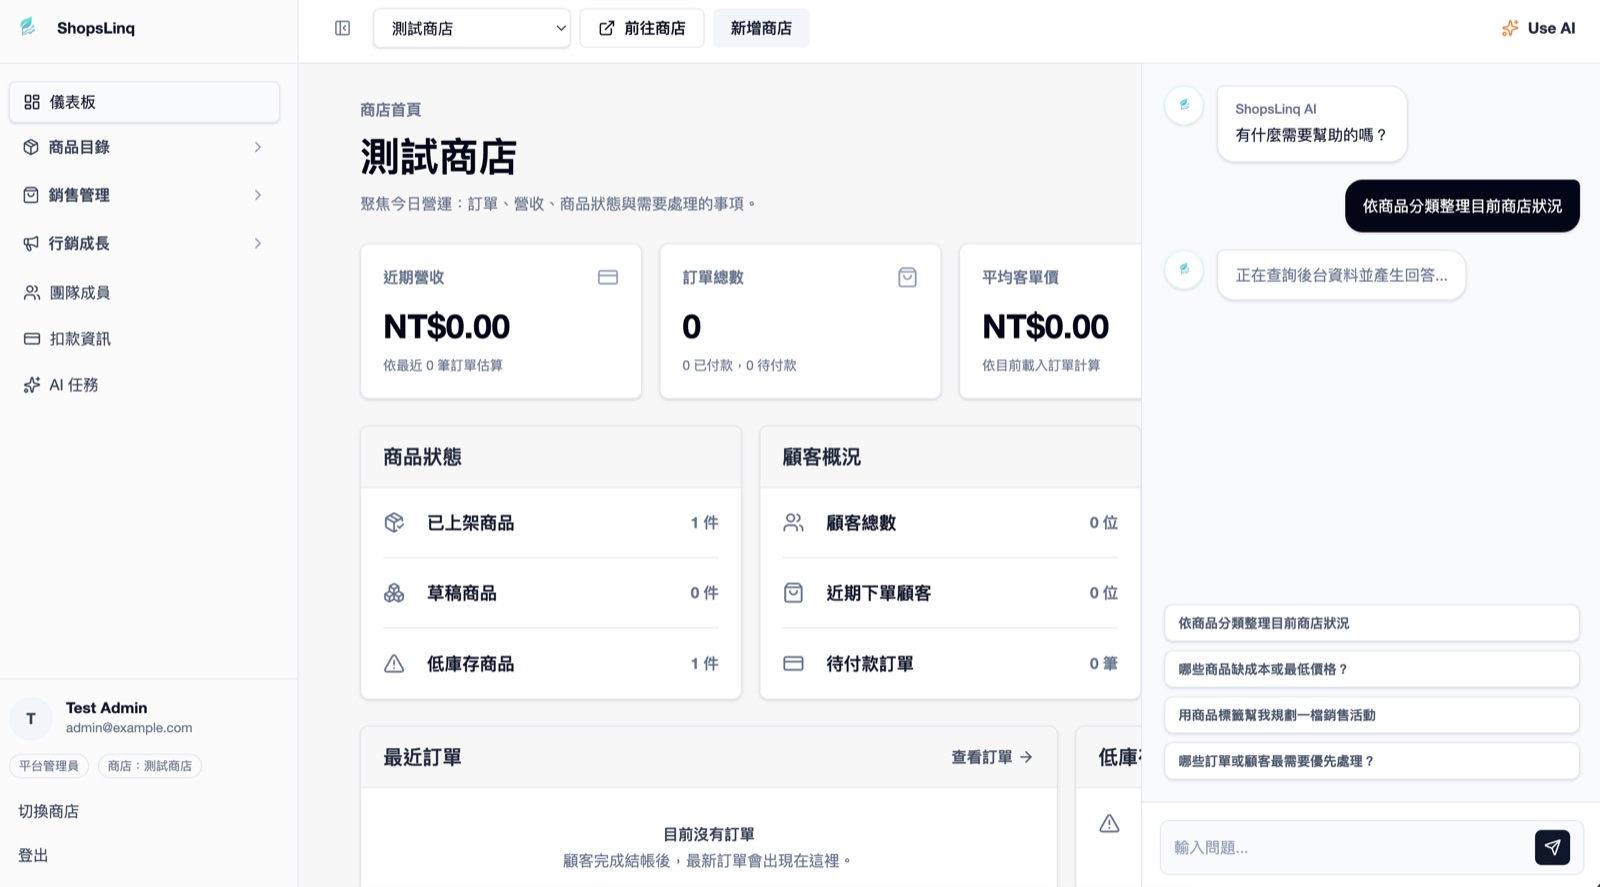Click the 儀表板 grid icon
The height and width of the screenshot is (887, 1600).
click(32, 102)
